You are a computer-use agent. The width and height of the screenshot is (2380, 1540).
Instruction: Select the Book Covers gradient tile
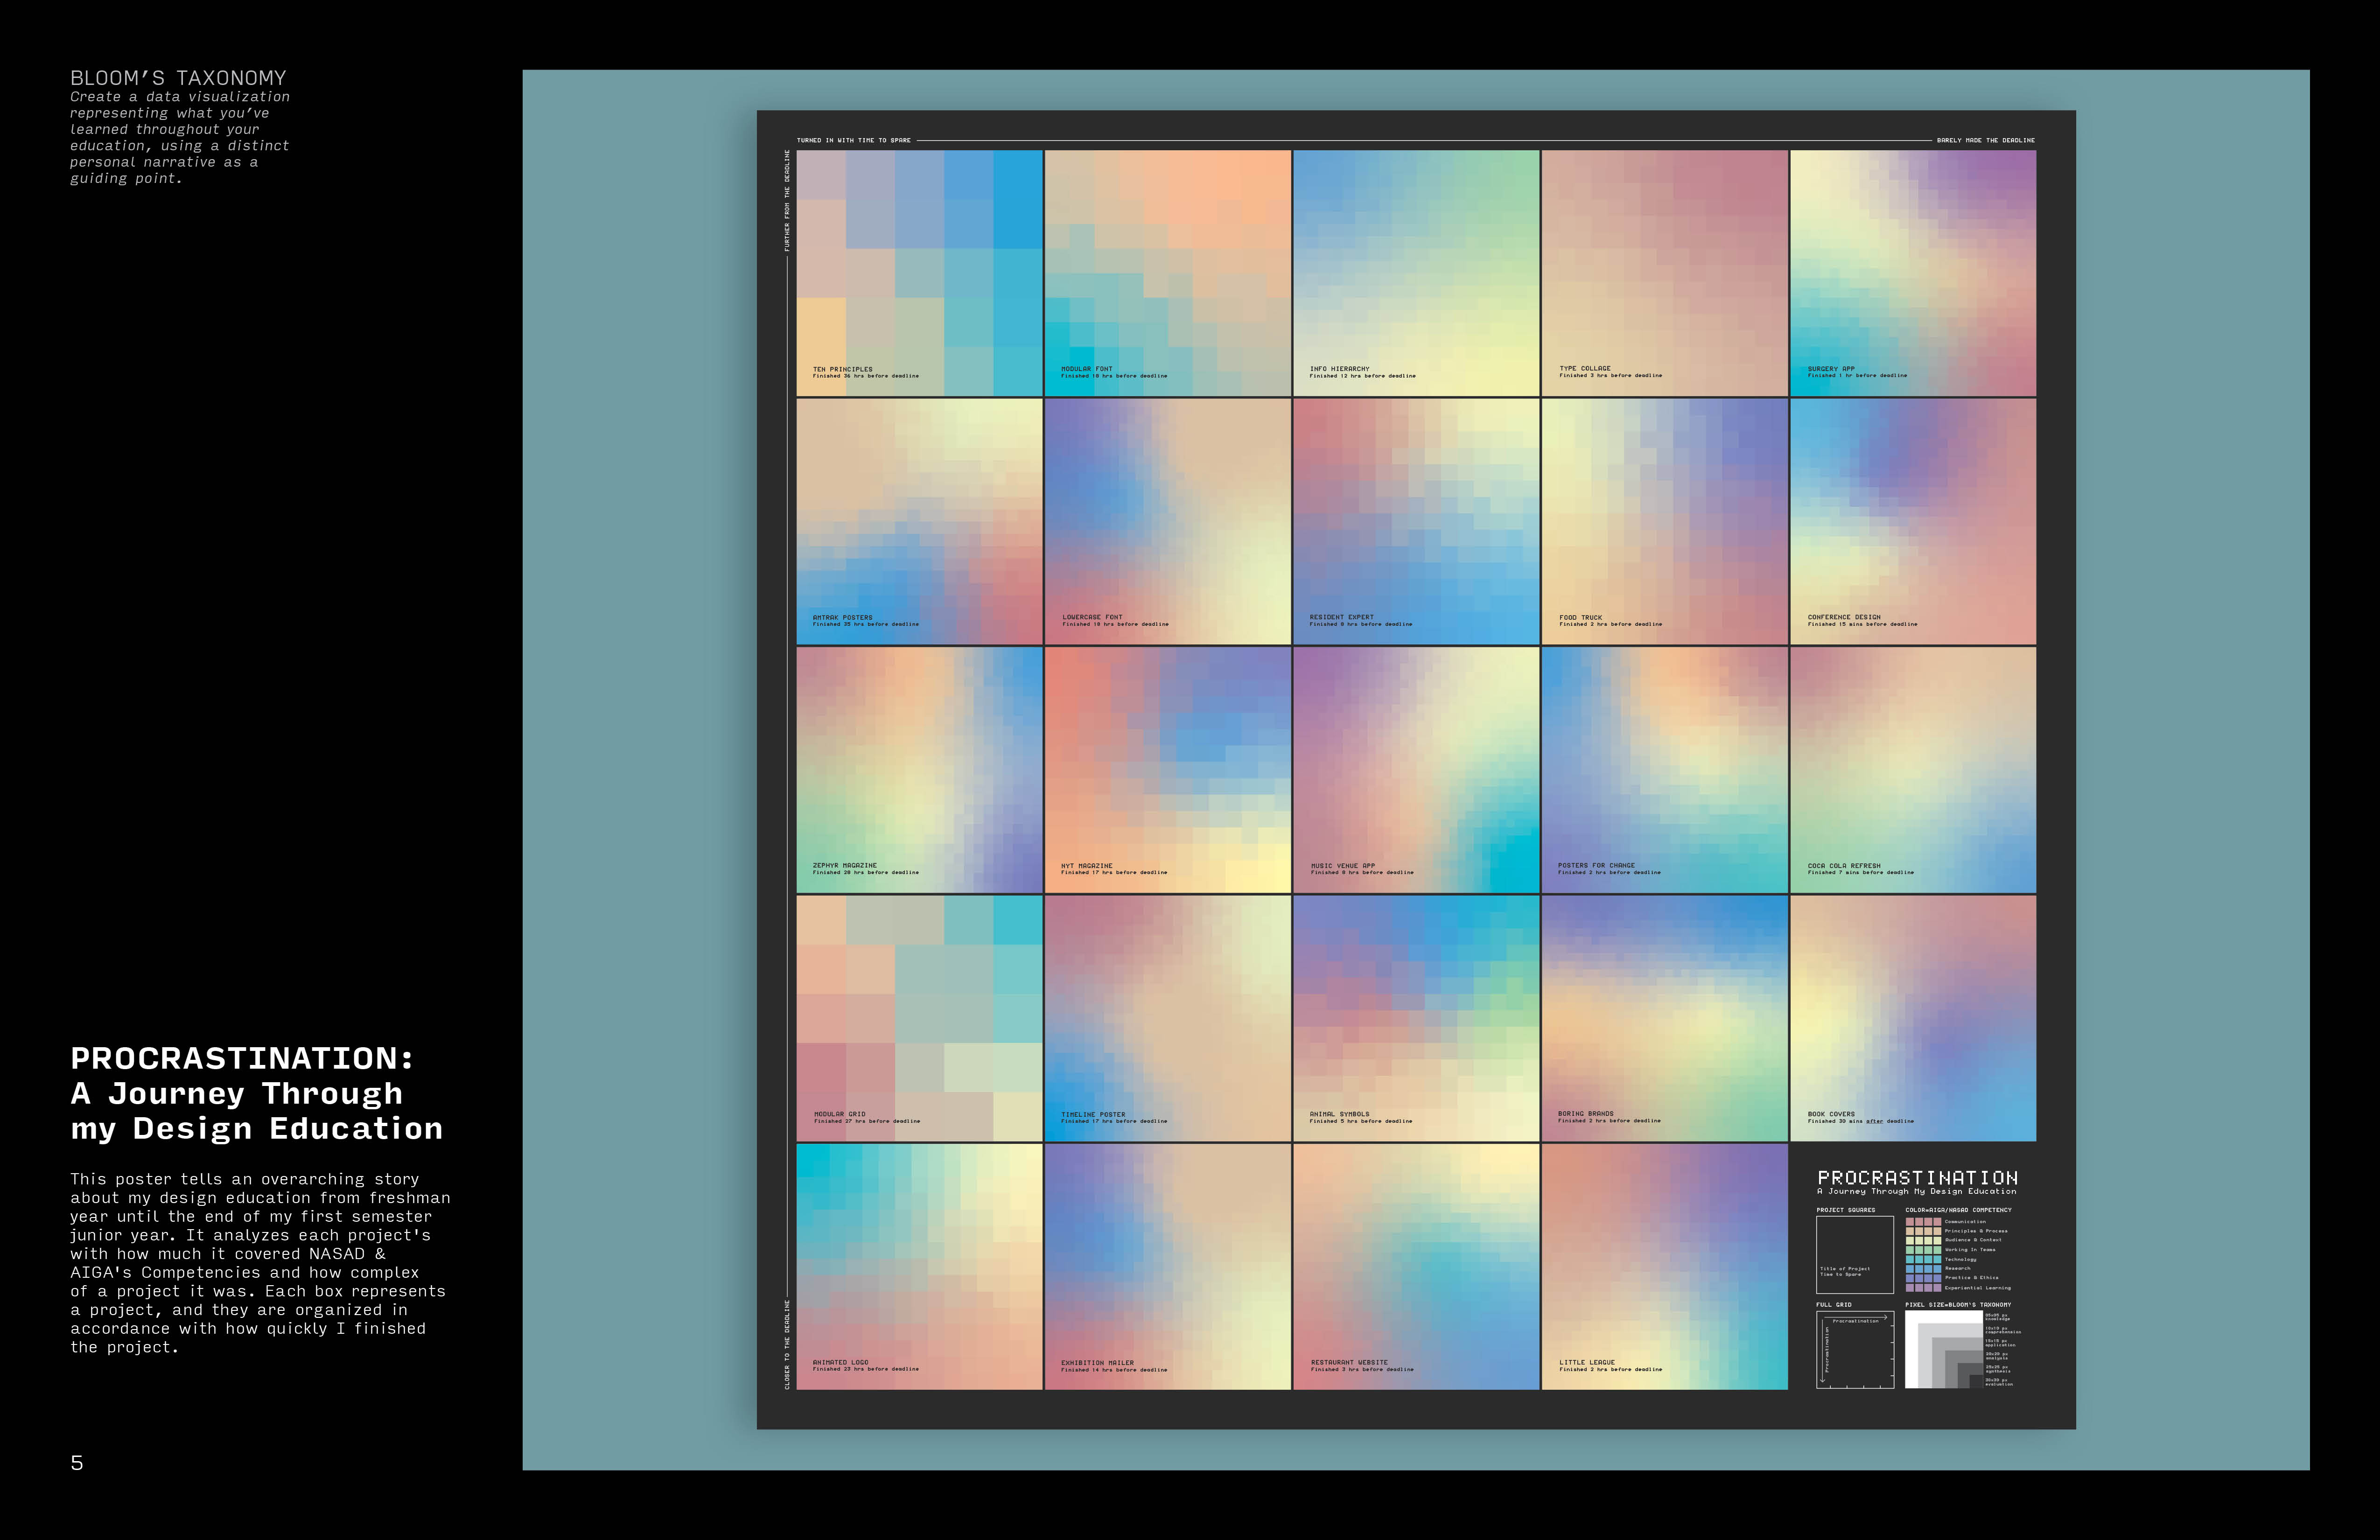tap(1912, 1017)
